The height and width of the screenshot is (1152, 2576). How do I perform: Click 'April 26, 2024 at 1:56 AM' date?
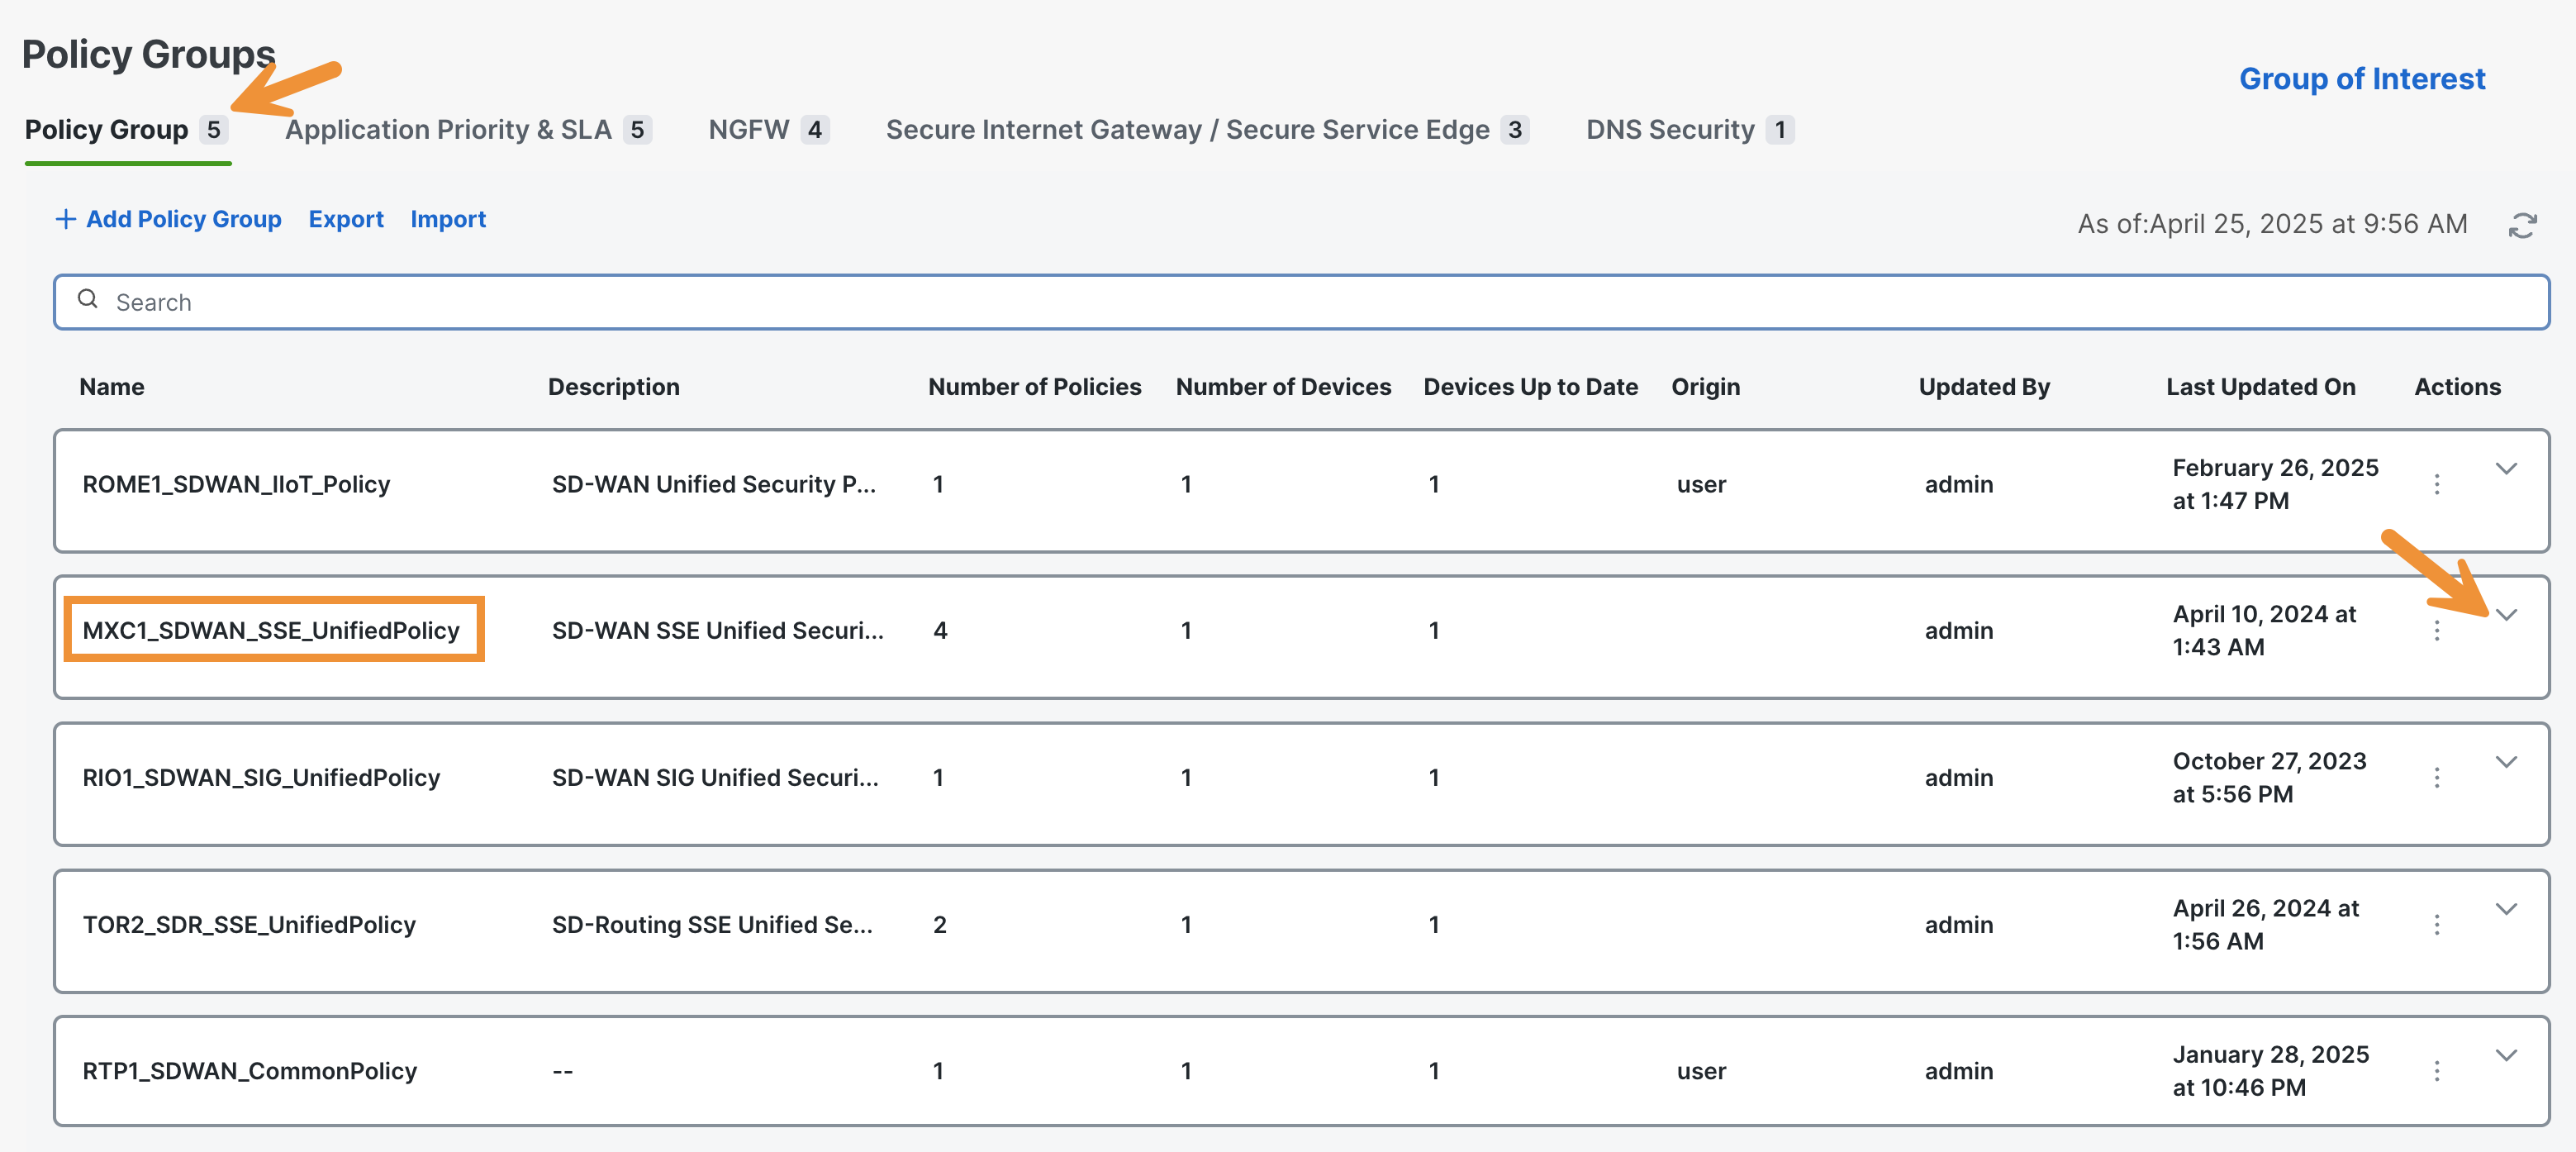2265,924
